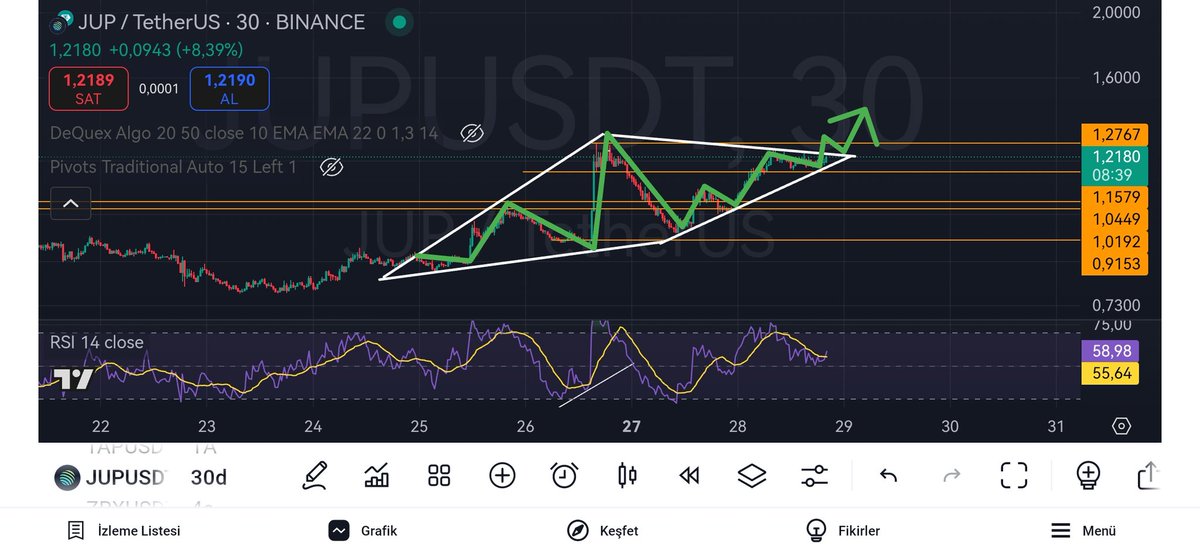Viewport: 1200px width, 554px height.
Task: Redo the chart action
Action: click(952, 476)
